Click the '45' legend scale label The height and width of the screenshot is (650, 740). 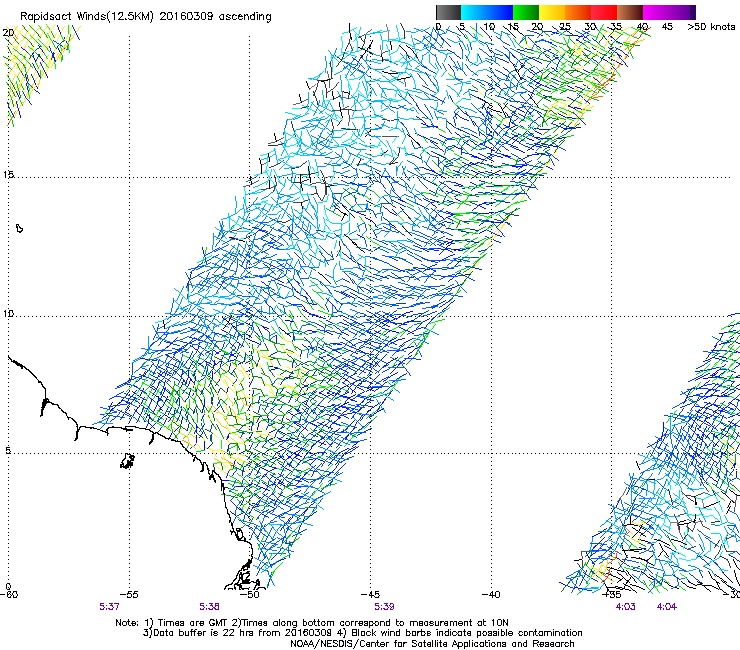point(667,27)
